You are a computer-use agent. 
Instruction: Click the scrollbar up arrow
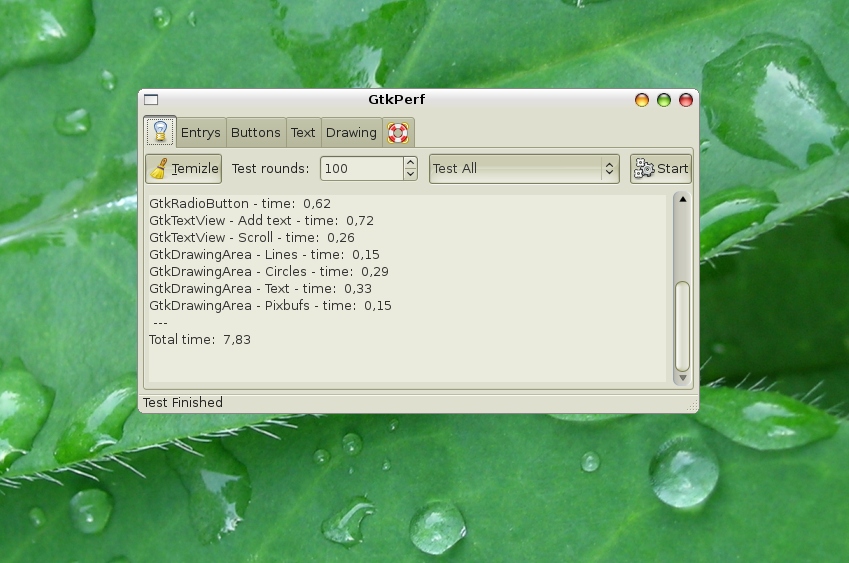[x=683, y=199]
